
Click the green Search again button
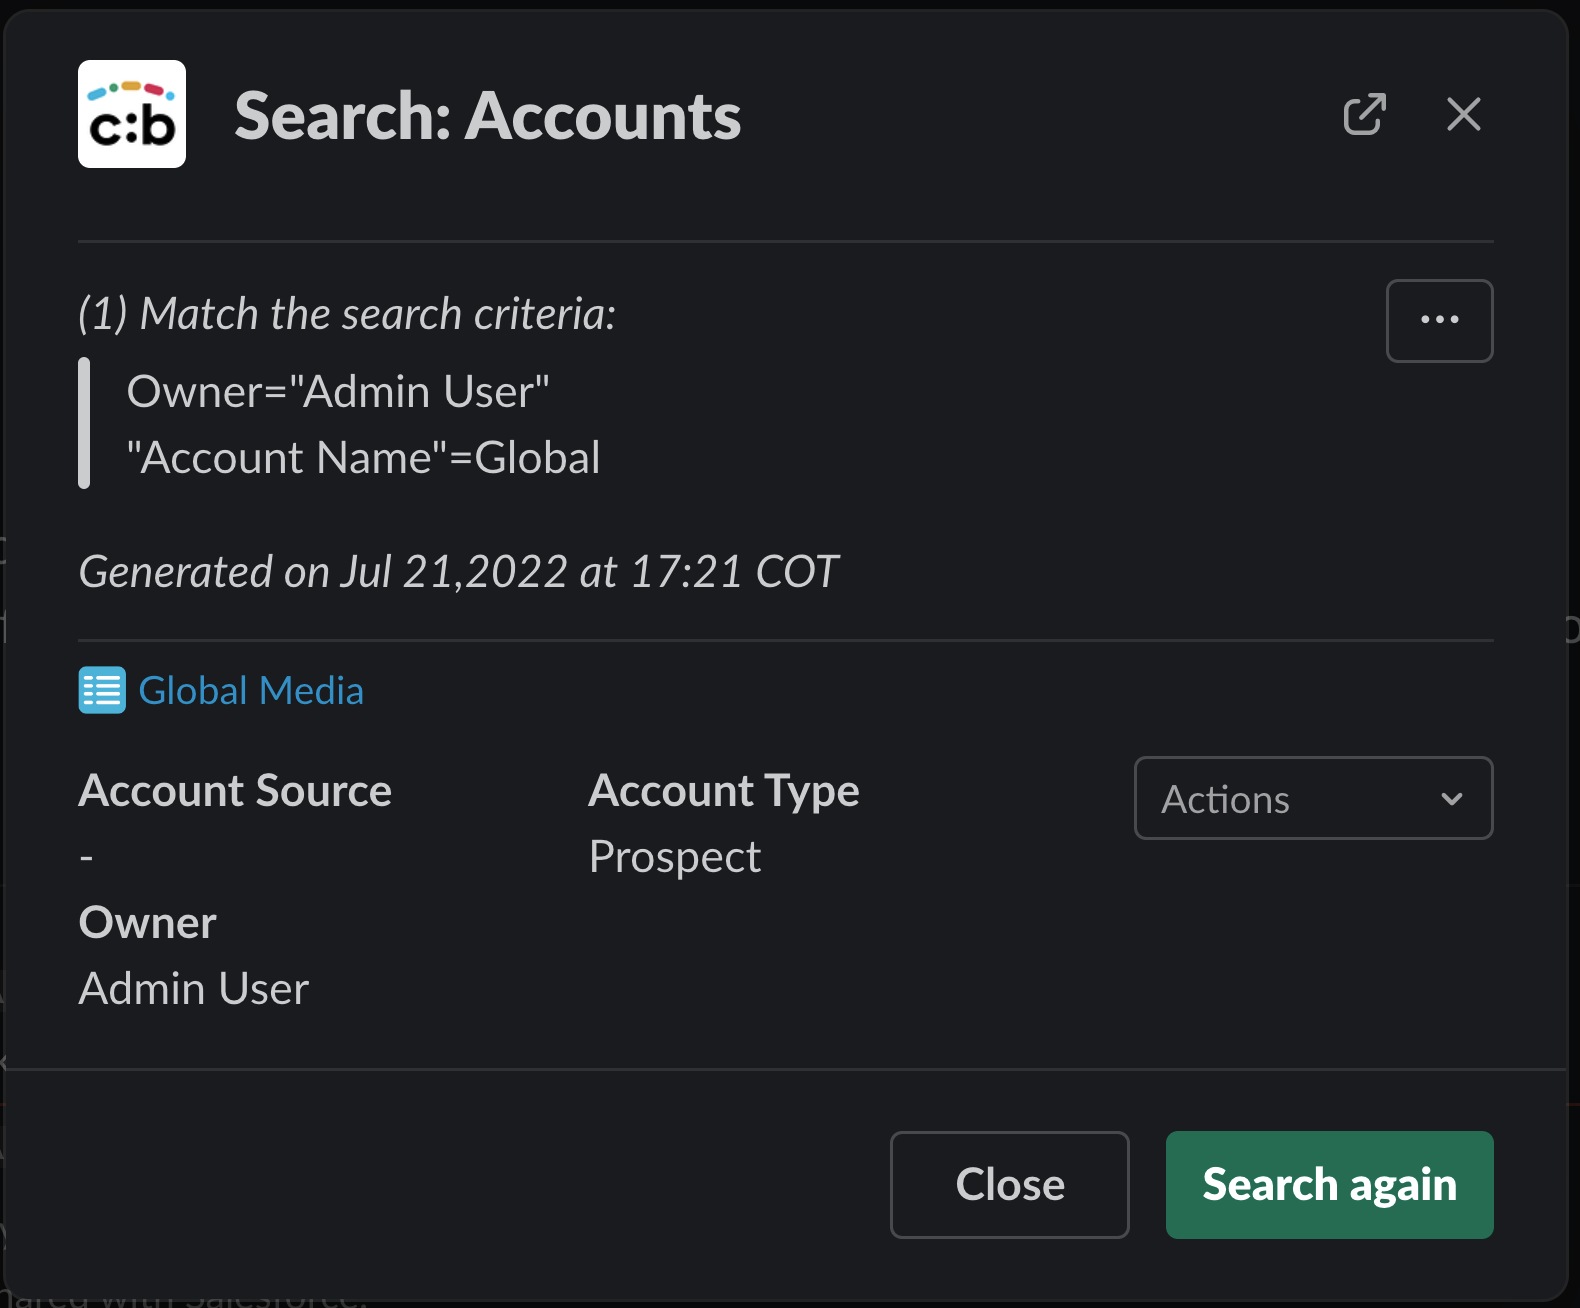[1329, 1185]
